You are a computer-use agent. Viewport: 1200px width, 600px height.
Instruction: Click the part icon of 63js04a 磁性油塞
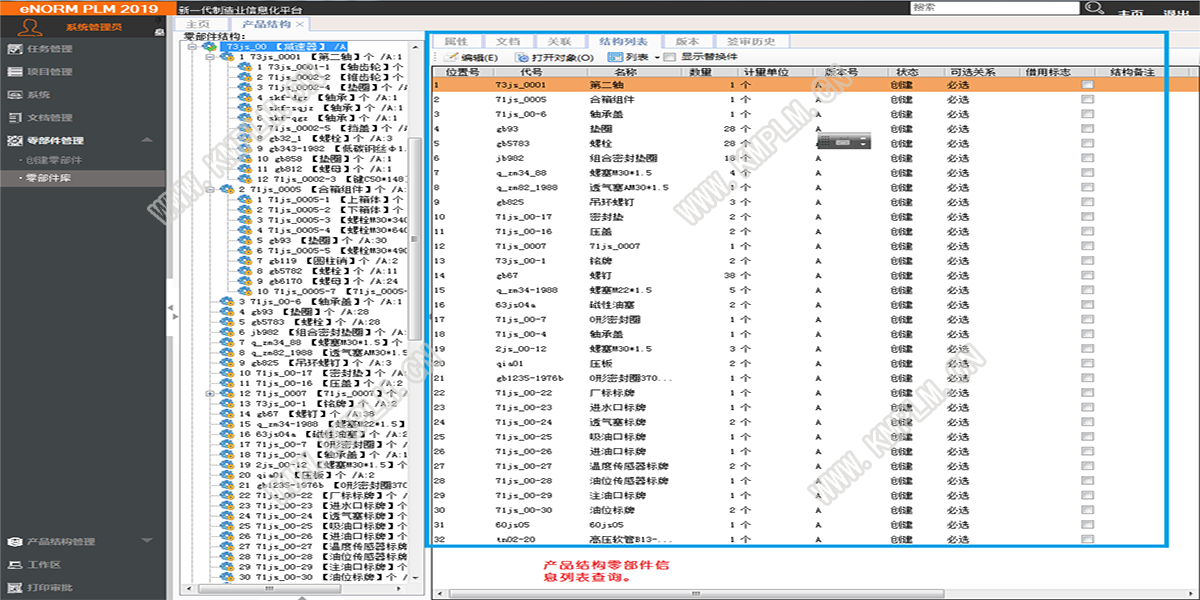click(228, 434)
